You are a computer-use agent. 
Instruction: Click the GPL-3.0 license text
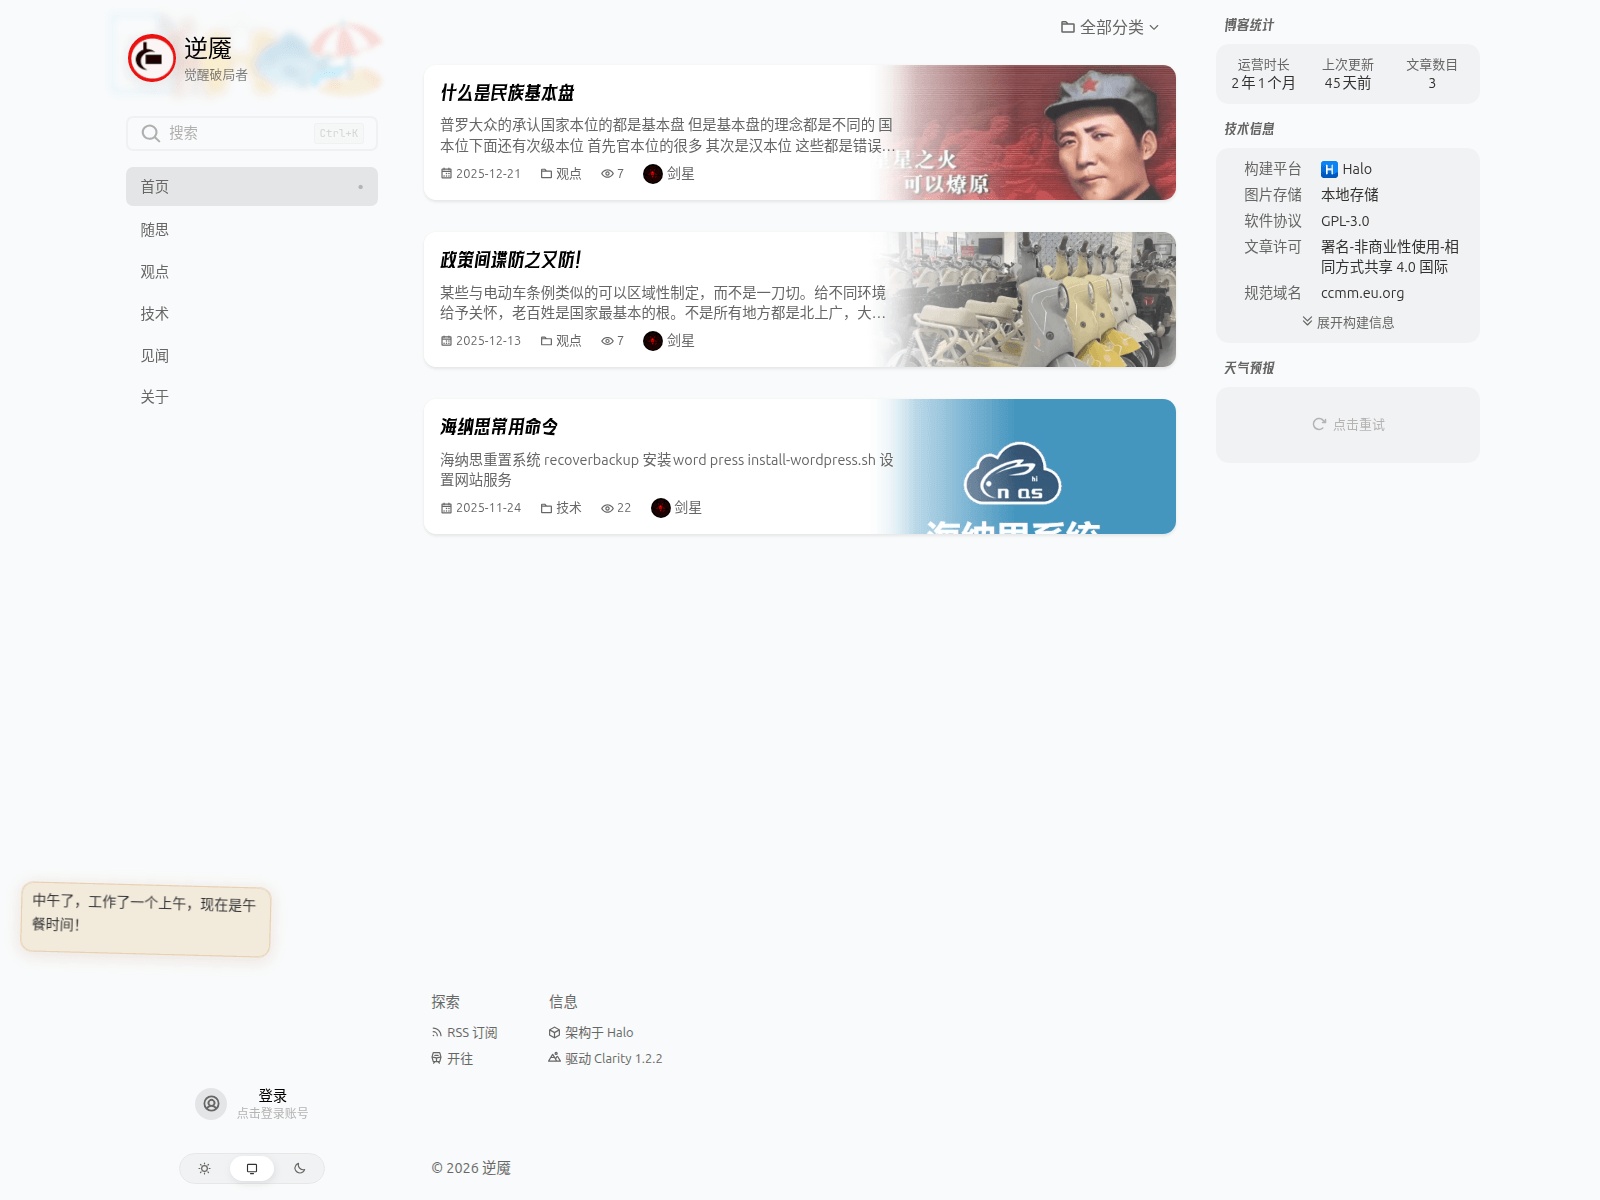tap(1345, 221)
